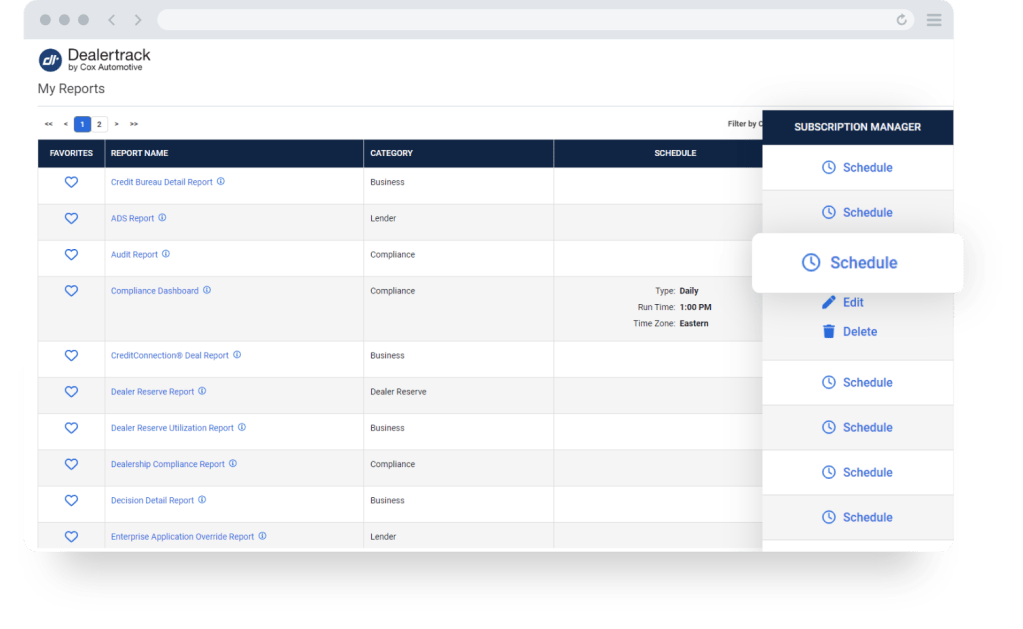This screenshot has width=1023, height=629.
Task: Select page 1 in pagination
Action: [82, 124]
